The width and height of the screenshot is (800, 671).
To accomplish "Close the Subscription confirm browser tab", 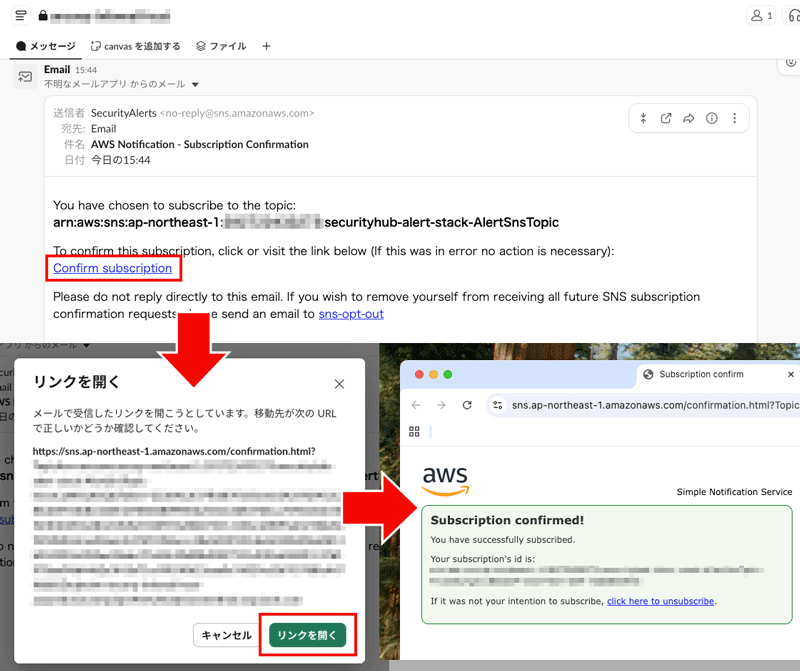I will tap(791, 374).
